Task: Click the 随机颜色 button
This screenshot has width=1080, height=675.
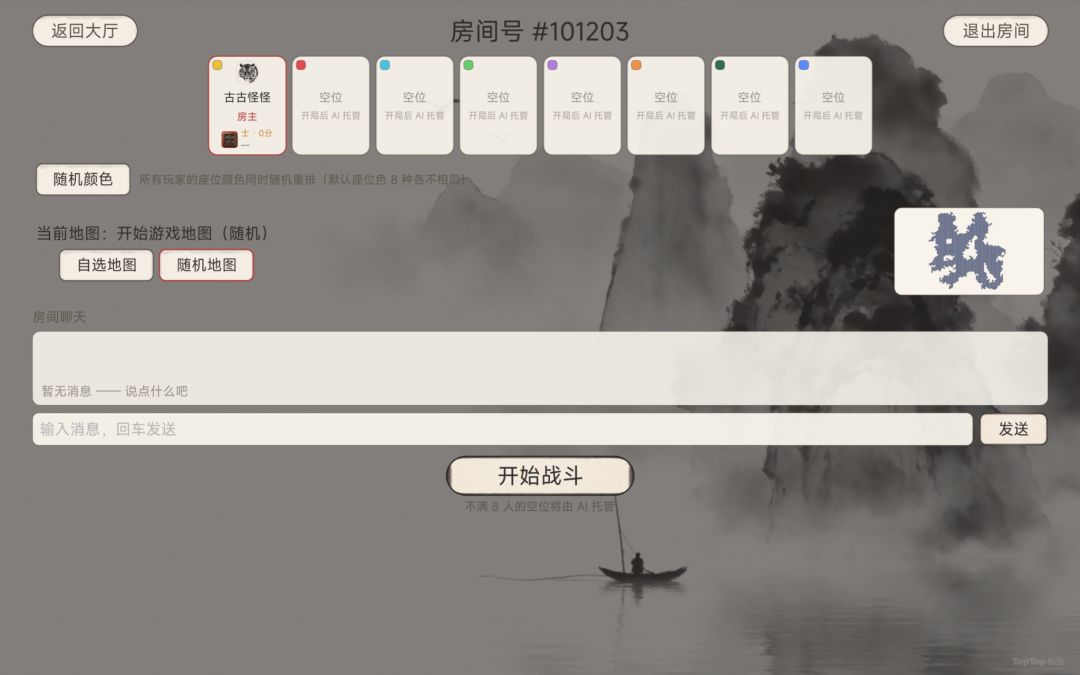Action: pyautogui.click(x=83, y=179)
